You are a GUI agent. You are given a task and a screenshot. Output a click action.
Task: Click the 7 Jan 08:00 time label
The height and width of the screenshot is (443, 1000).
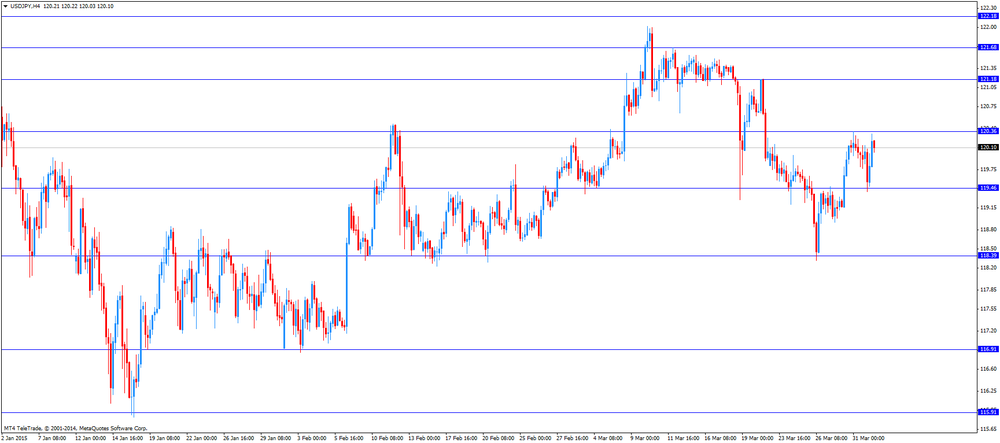pos(53,439)
